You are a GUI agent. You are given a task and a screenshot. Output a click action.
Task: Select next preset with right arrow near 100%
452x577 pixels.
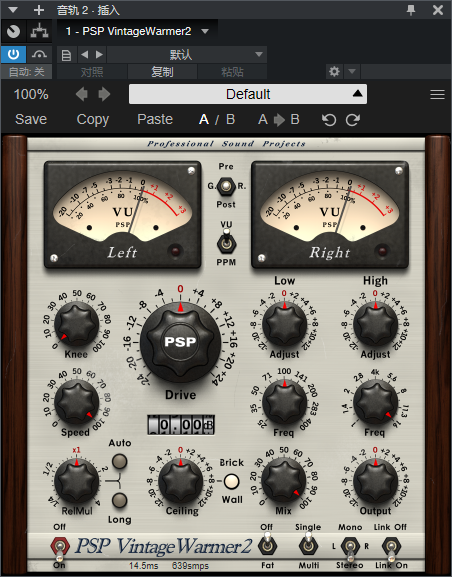coord(105,95)
